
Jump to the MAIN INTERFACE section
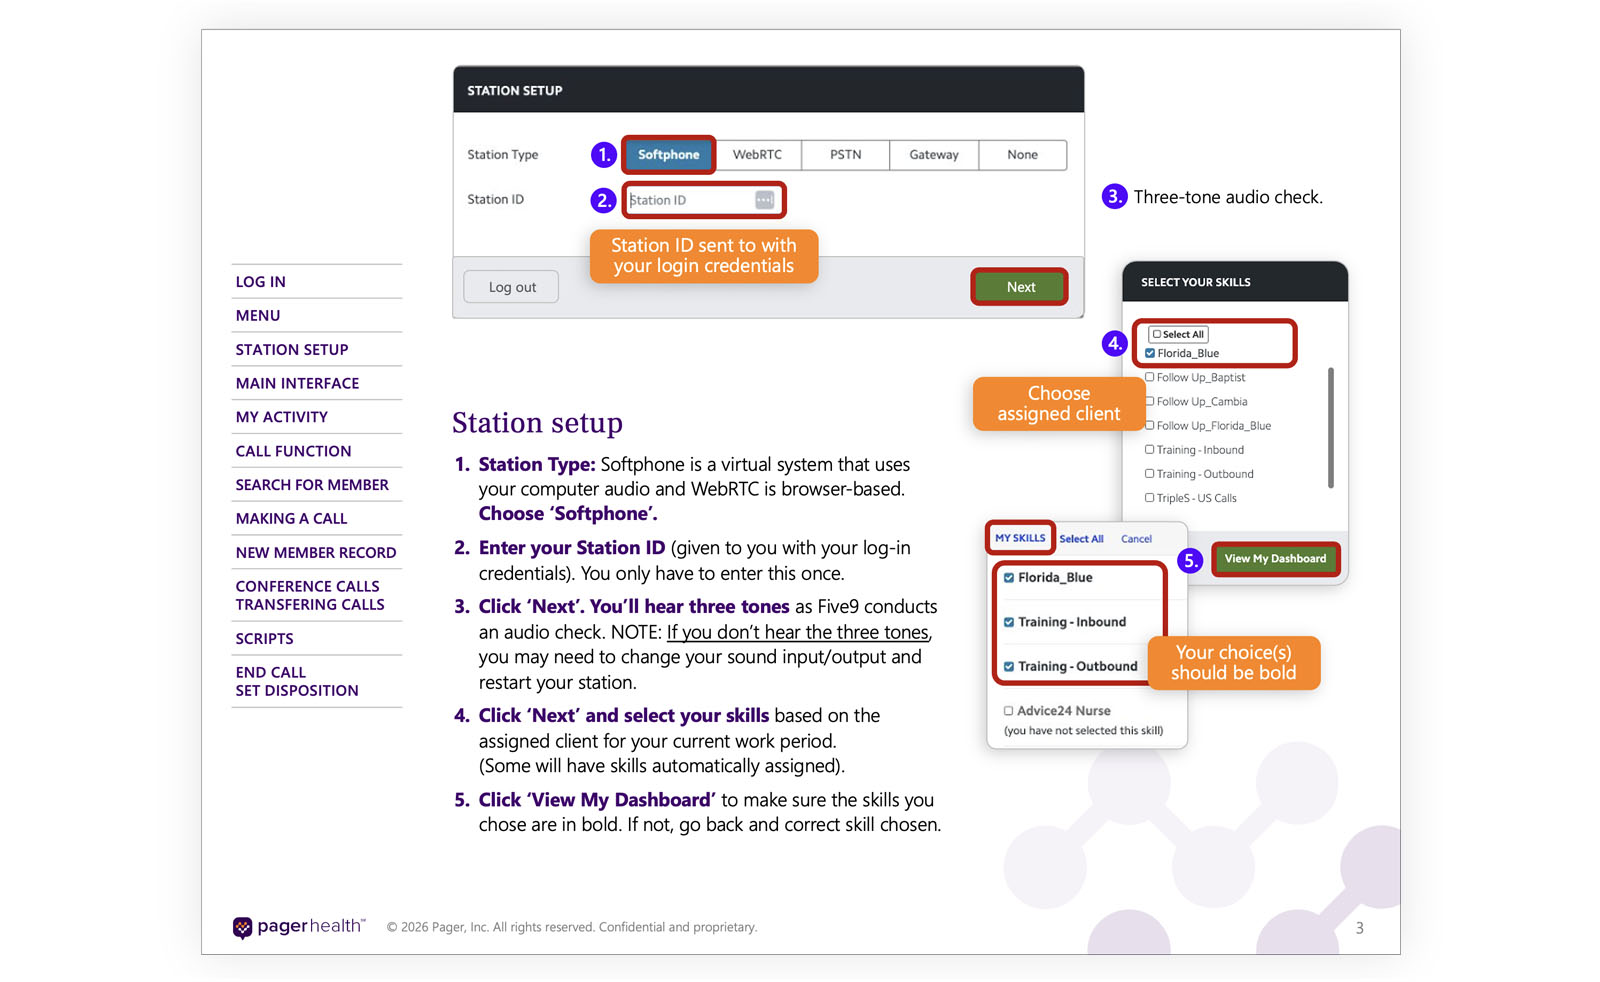(297, 384)
